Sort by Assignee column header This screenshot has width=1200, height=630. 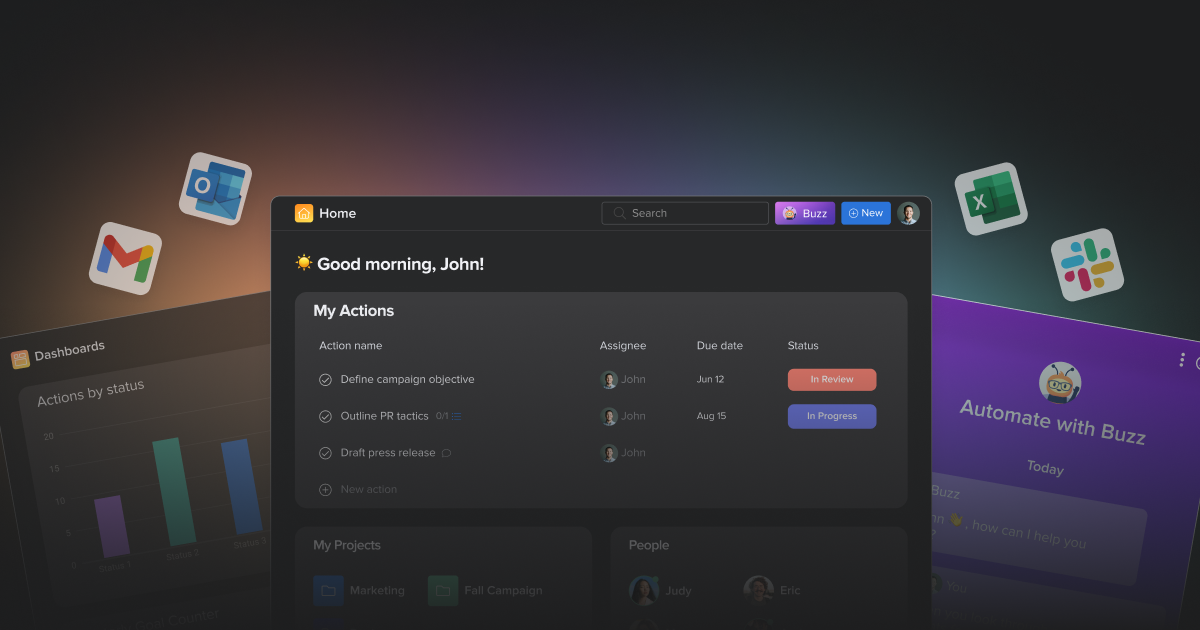[x=623, y=346]
